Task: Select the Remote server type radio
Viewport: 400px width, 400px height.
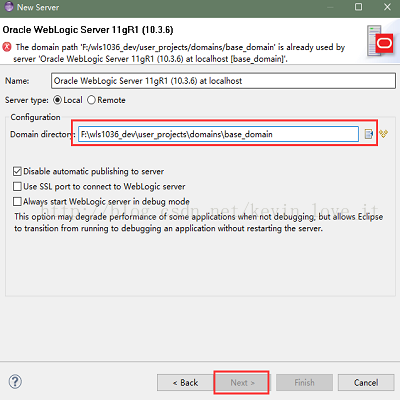Action: (91, 100)
